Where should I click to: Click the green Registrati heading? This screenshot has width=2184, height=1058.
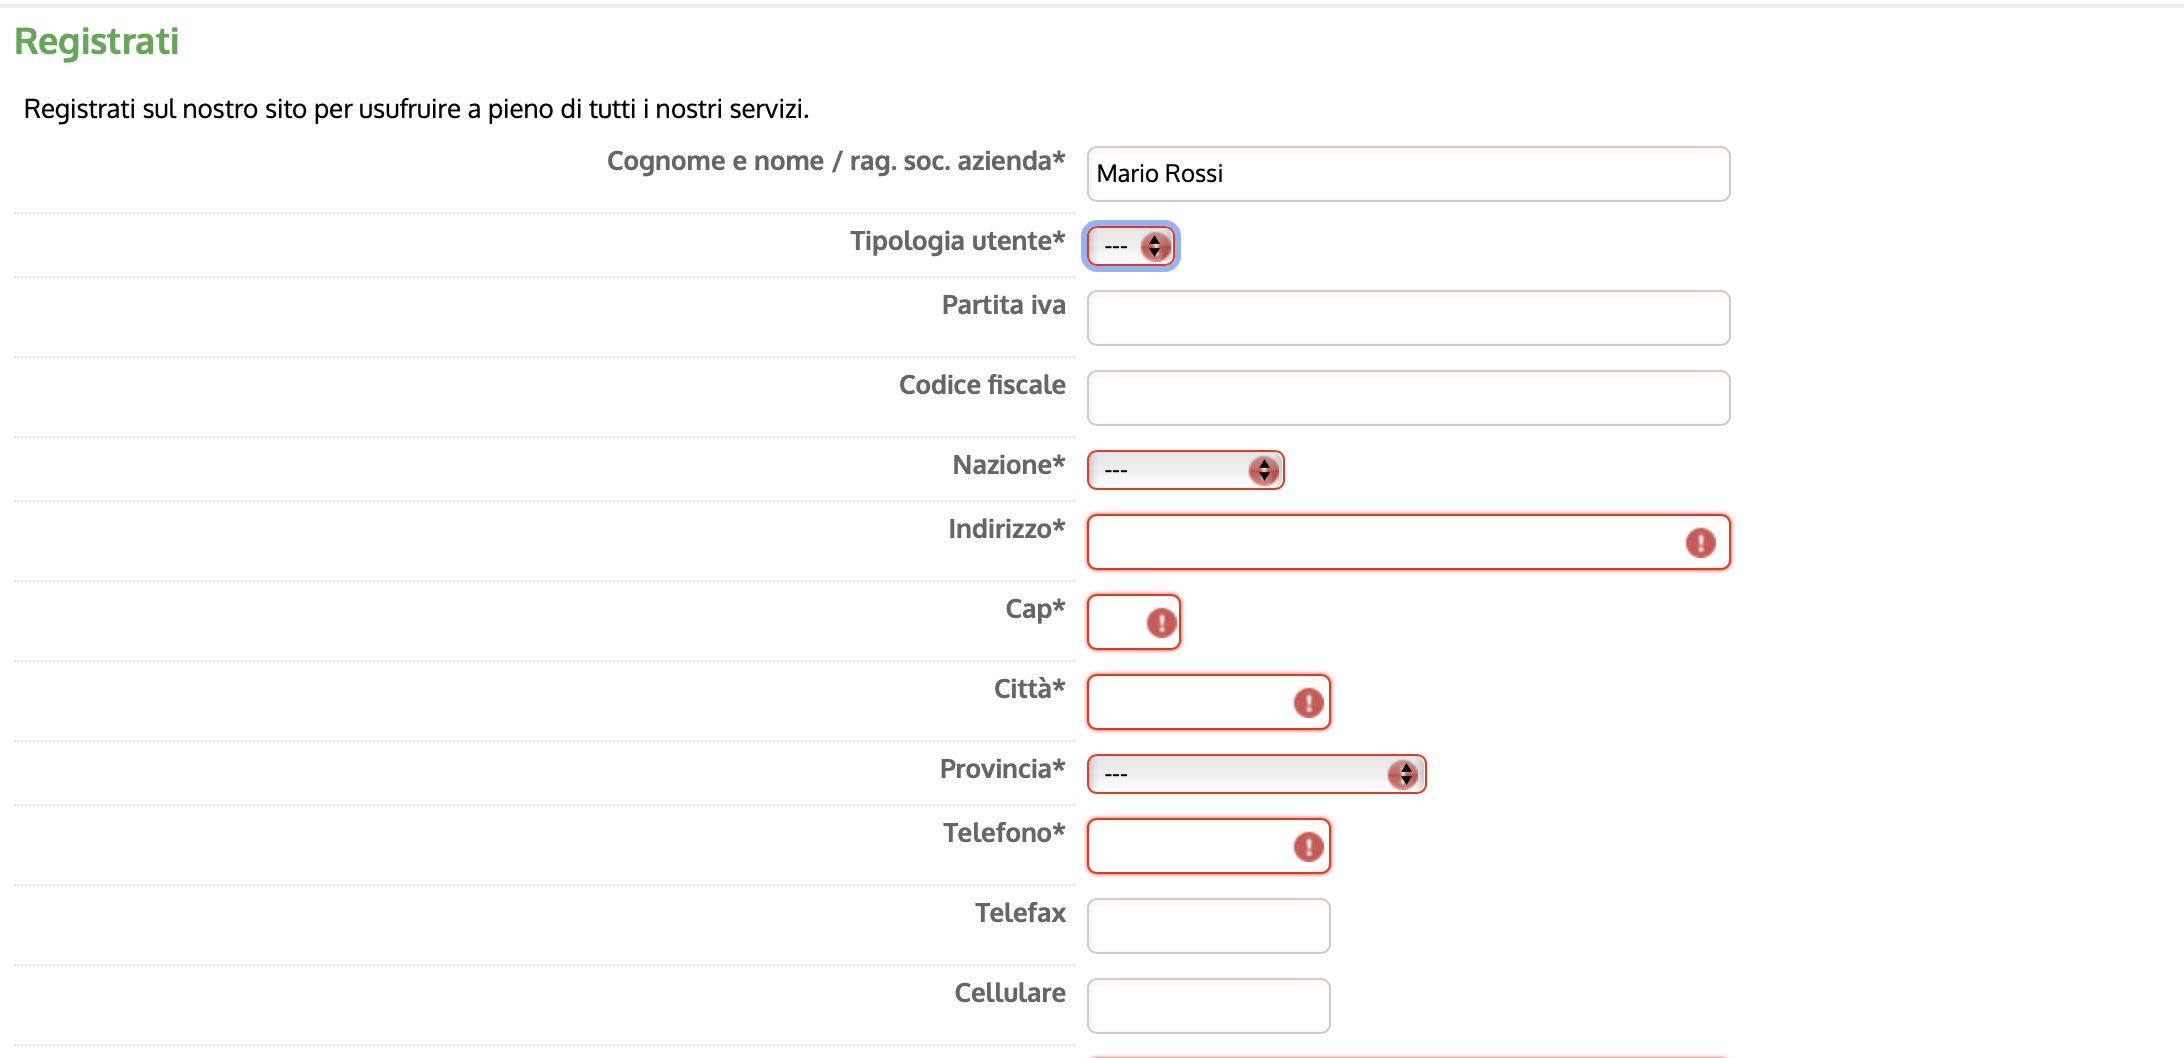[96, 42]
